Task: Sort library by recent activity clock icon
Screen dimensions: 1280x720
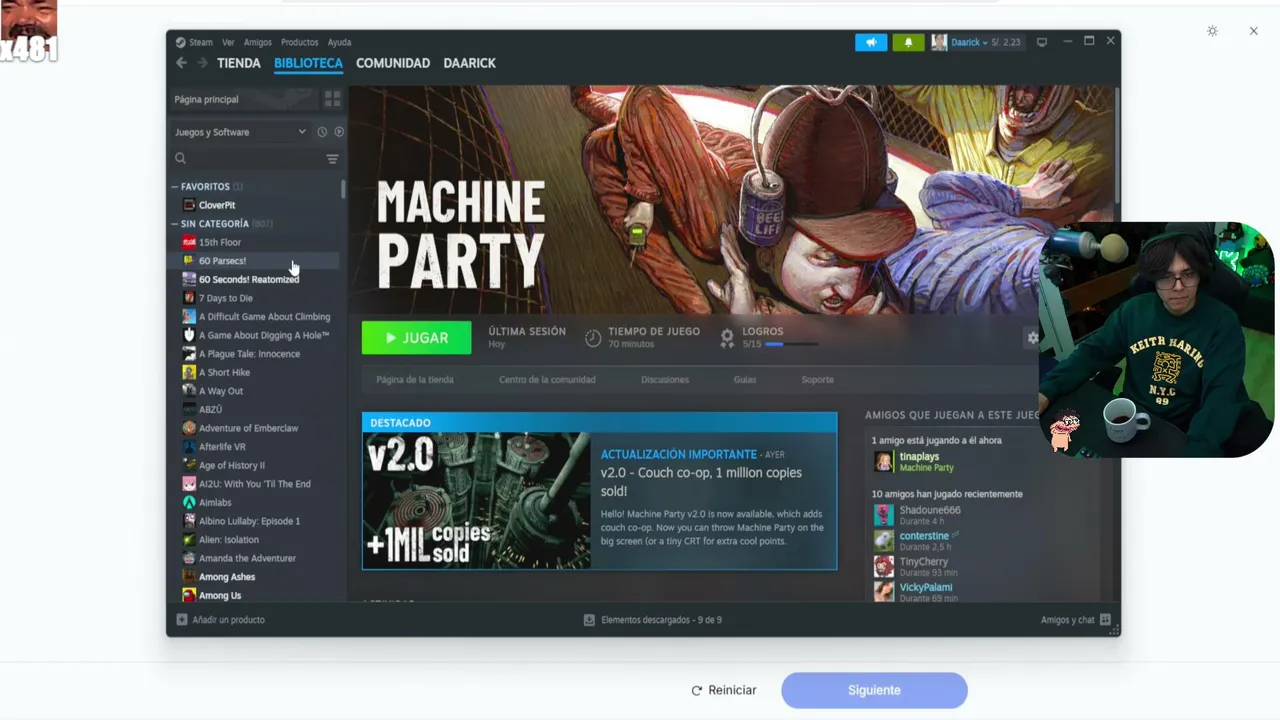Action: click(322, 132)
